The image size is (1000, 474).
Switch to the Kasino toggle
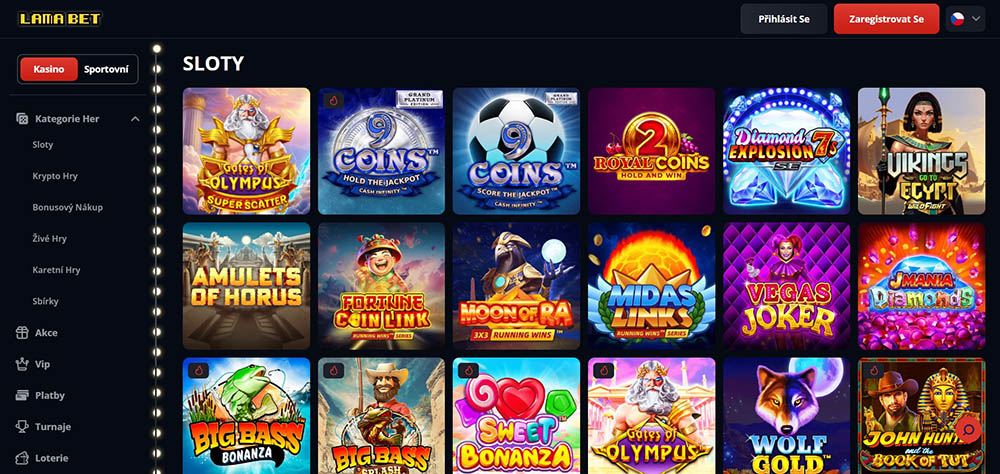click(49, 69)
